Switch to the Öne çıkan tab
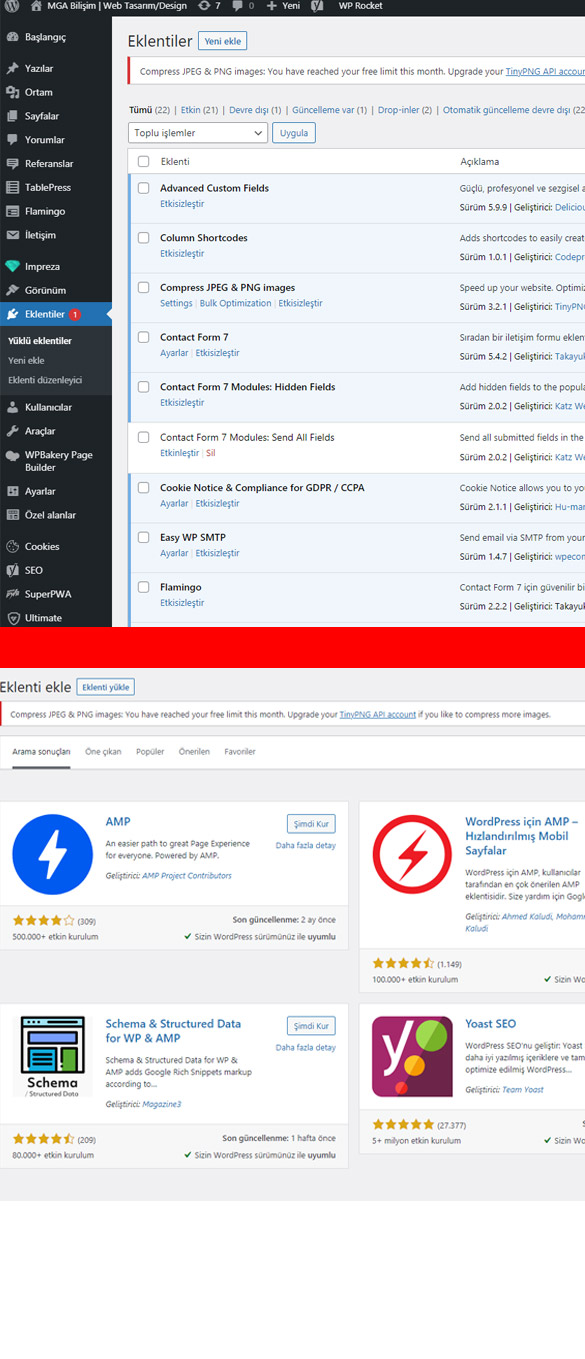 [103, 751]
